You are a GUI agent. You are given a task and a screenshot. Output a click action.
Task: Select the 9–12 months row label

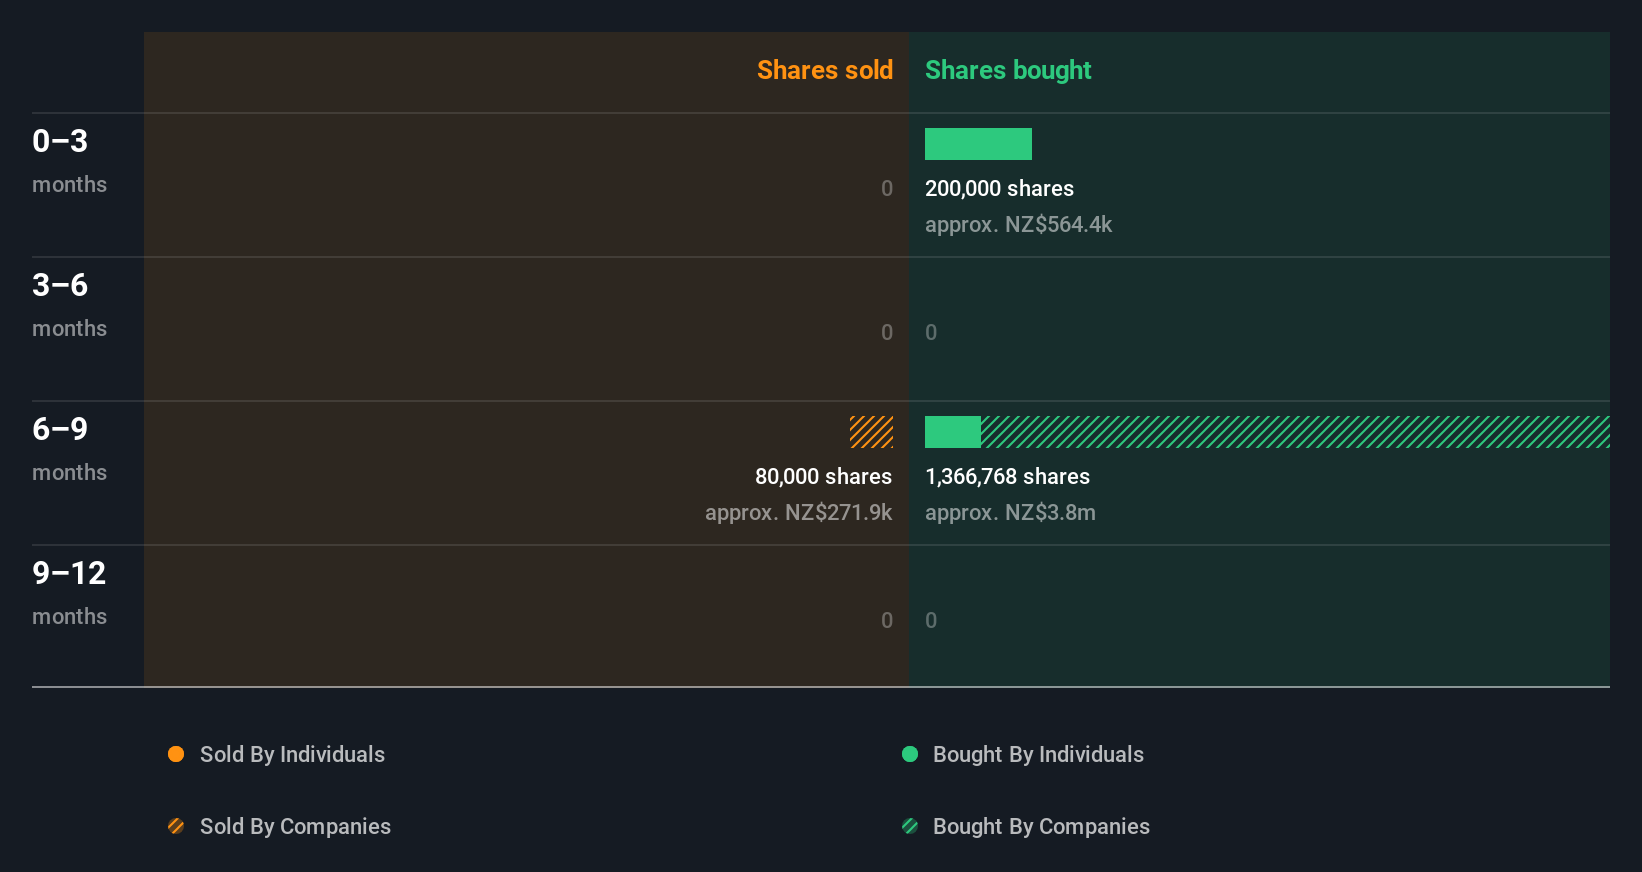(69, 593)
